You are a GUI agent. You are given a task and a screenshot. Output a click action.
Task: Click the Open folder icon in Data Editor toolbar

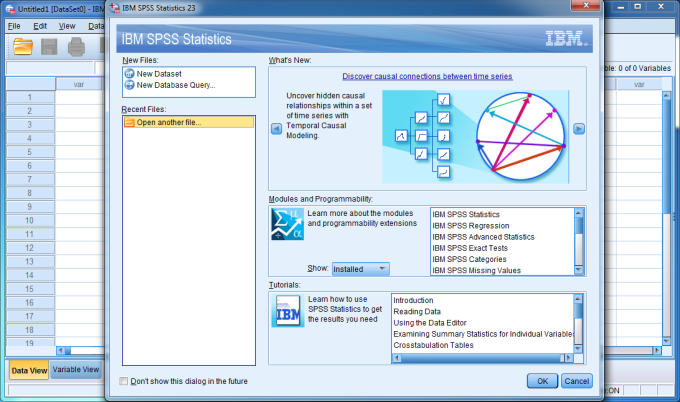[23, 46]
